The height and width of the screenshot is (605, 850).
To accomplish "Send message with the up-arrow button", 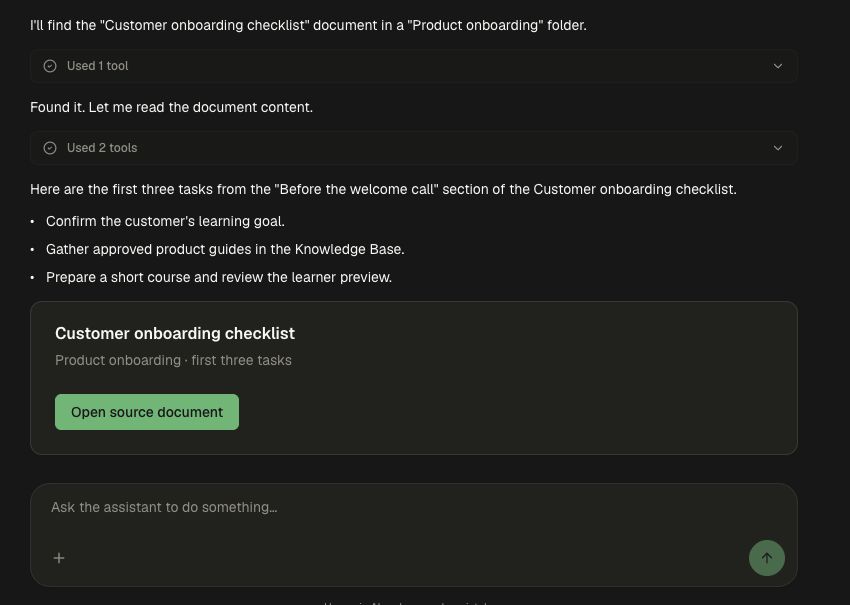I will coord(767,558).
